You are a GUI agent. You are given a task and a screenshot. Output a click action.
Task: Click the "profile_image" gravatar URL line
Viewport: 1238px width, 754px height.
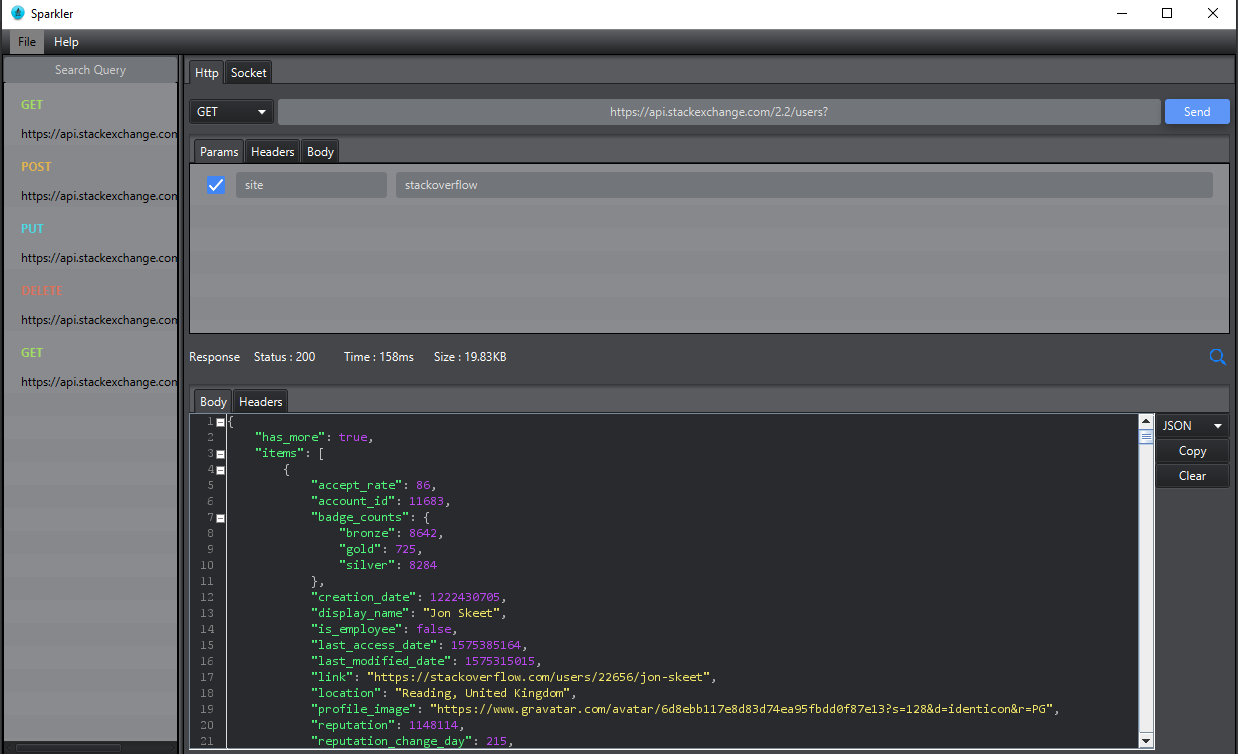click(685, 709)
